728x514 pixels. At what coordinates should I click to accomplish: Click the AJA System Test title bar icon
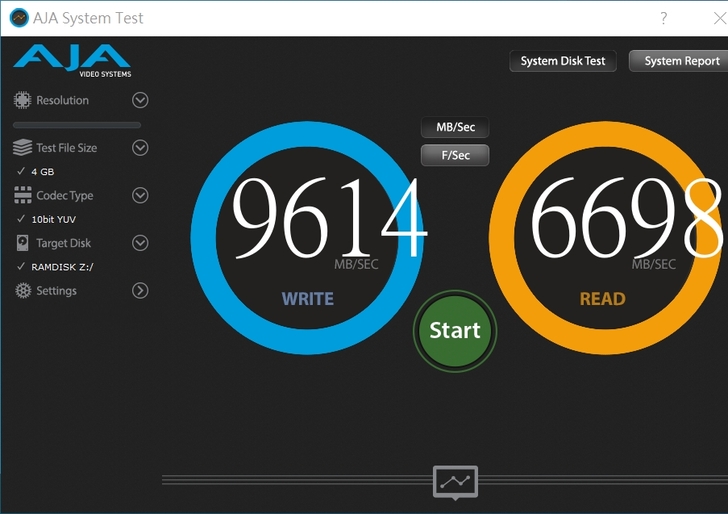tap(19, 18)
